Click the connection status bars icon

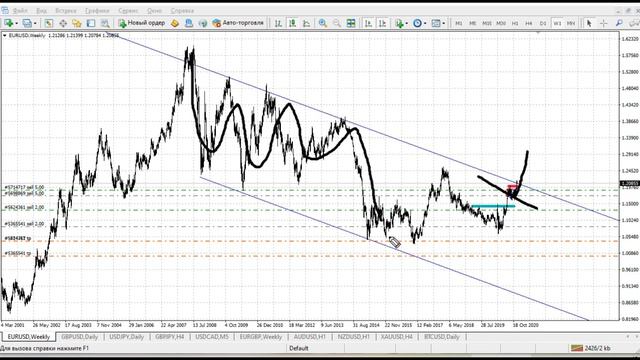coord(577,348)
